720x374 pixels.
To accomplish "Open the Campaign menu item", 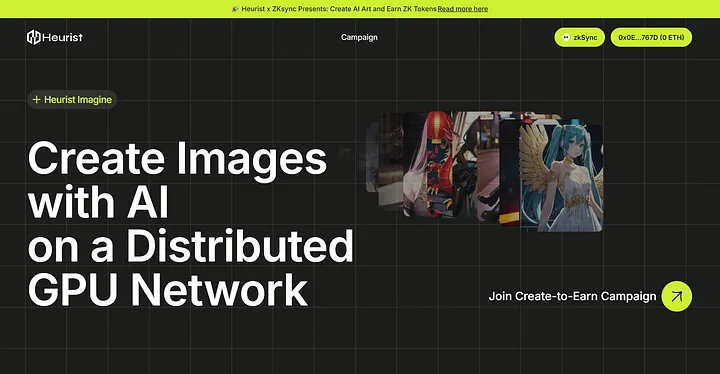I will (359, 37).
